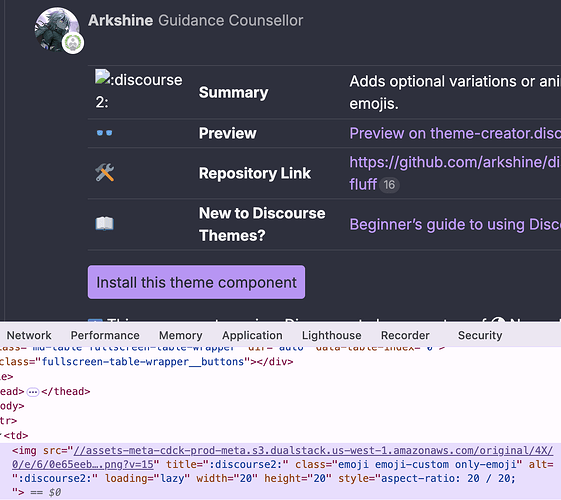Click the "Summary" table cell
The image size is (561, 500).
click(233, 92)
